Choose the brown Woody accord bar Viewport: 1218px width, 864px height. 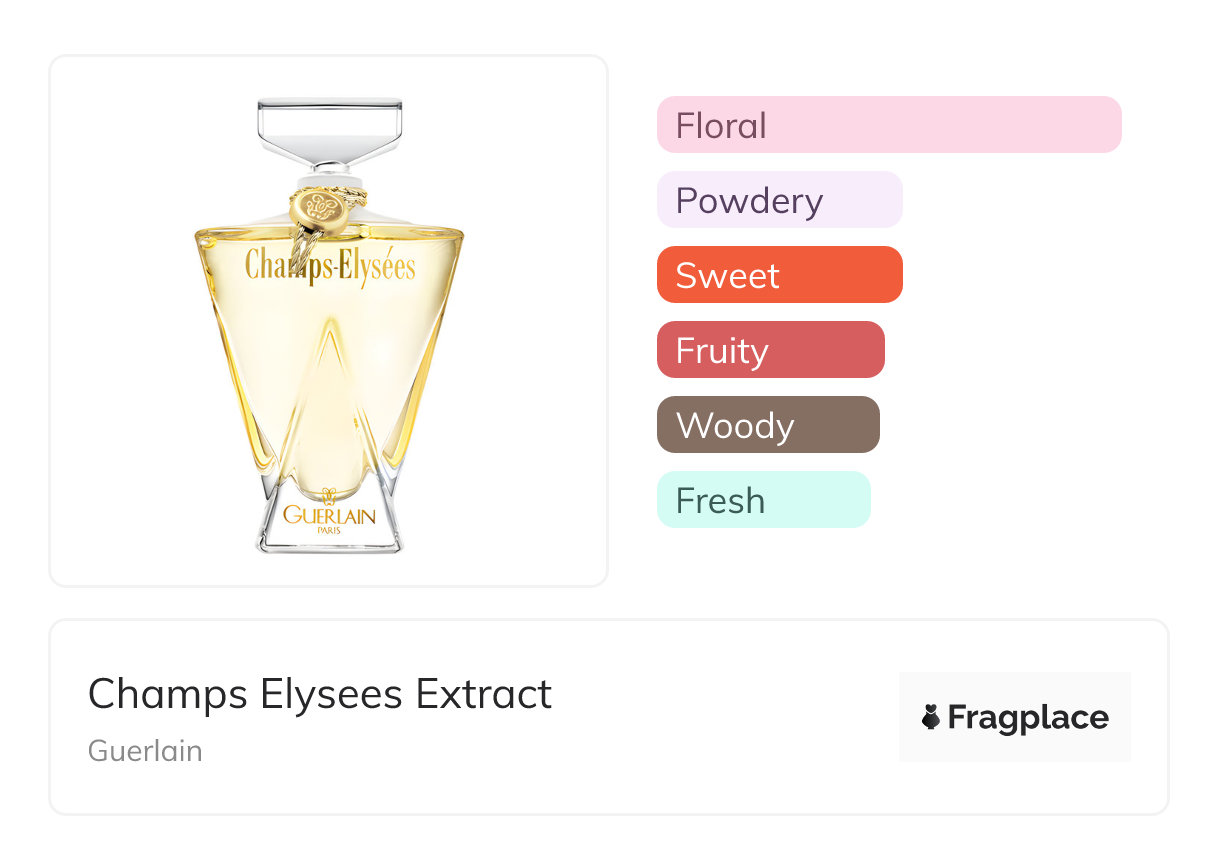pos(767,425)
